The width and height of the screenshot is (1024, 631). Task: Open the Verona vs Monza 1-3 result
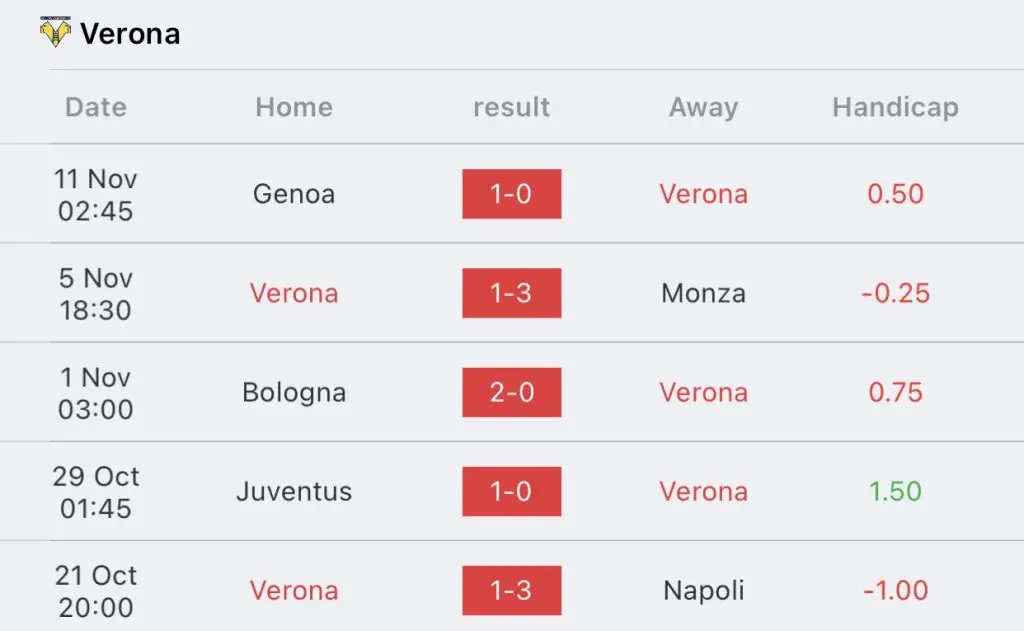click(x=511, y=293)
